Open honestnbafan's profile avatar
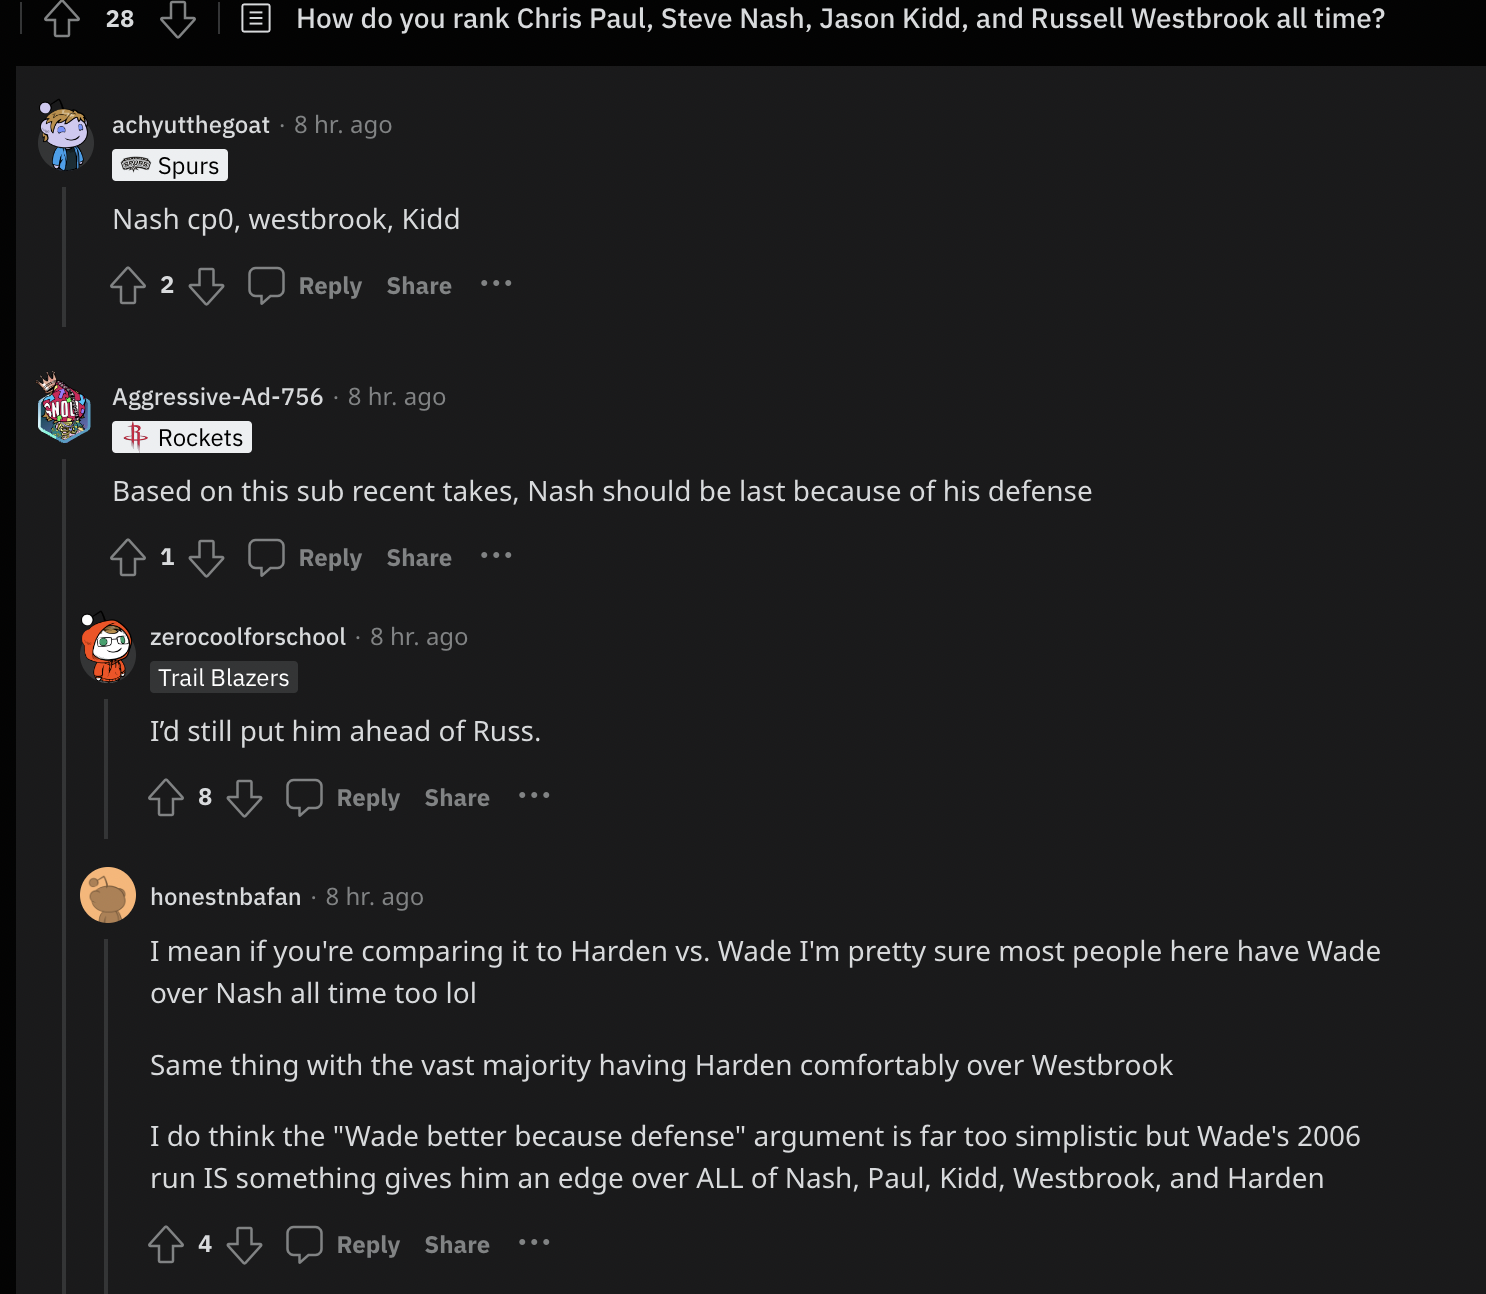Image resolution: width=1486 pixels, height=1294 pixels. click(x=108, y=895)
